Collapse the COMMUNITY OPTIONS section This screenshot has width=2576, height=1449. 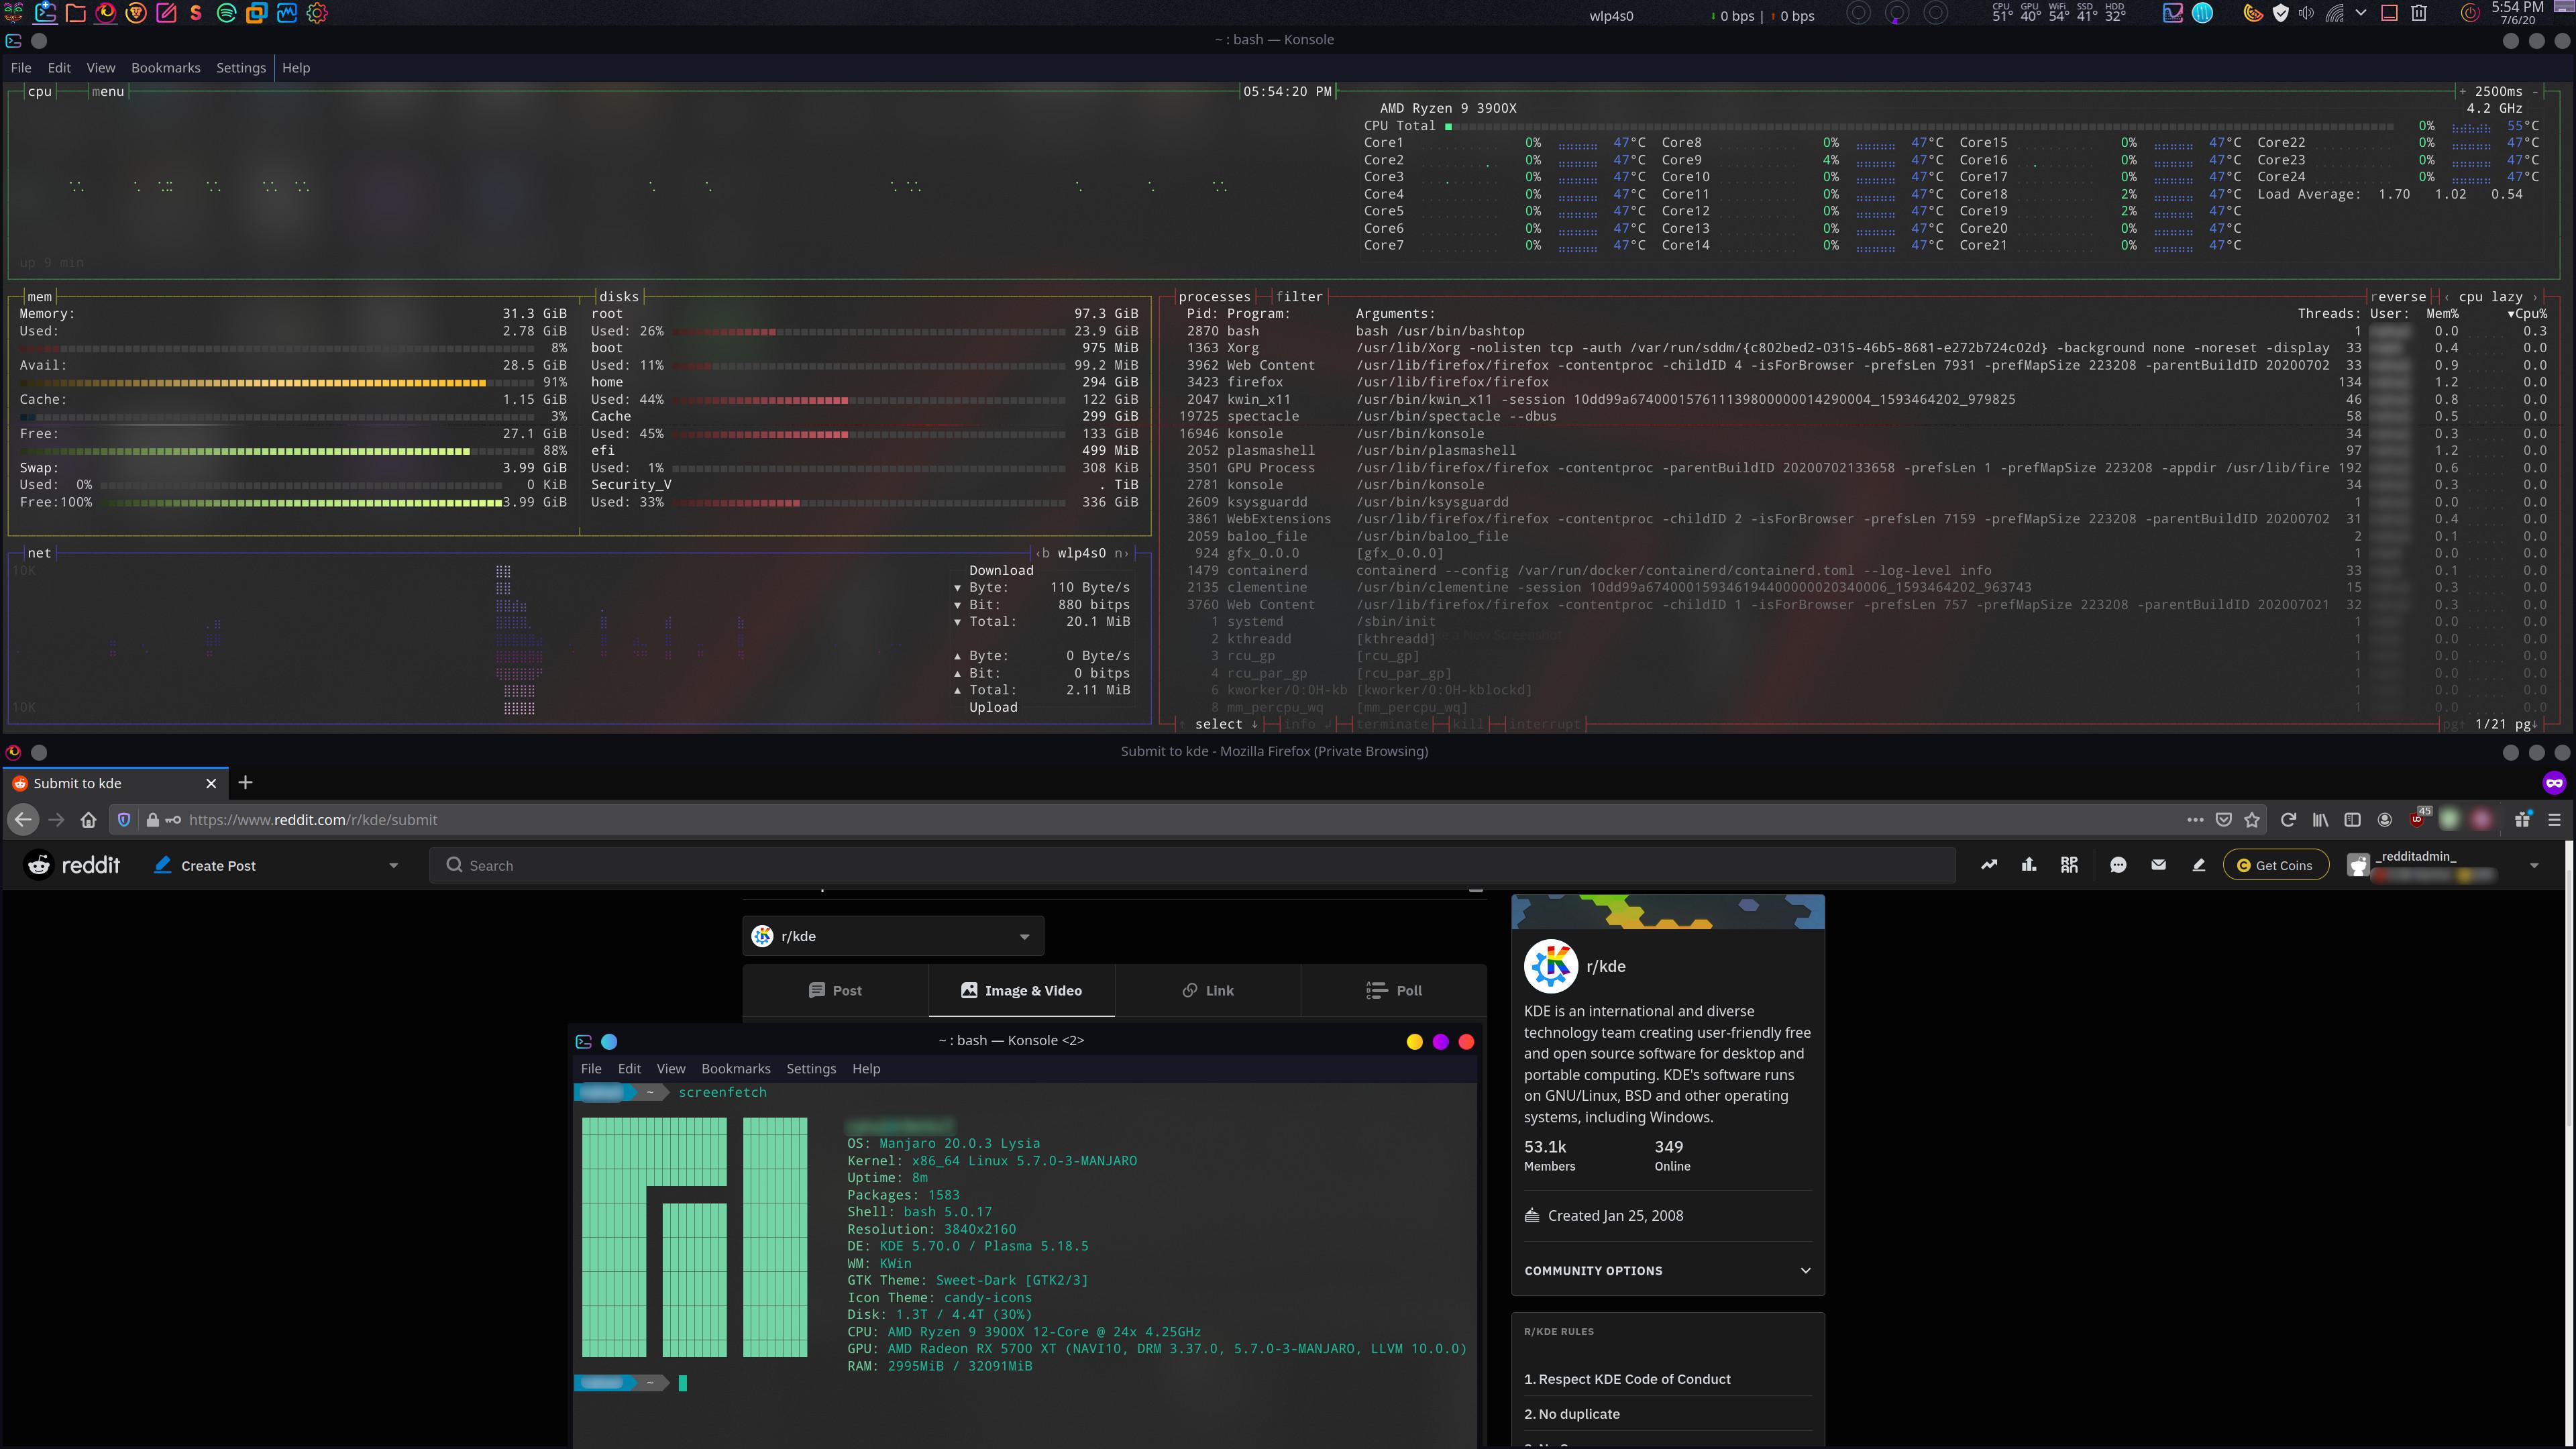(1806, 1270)
